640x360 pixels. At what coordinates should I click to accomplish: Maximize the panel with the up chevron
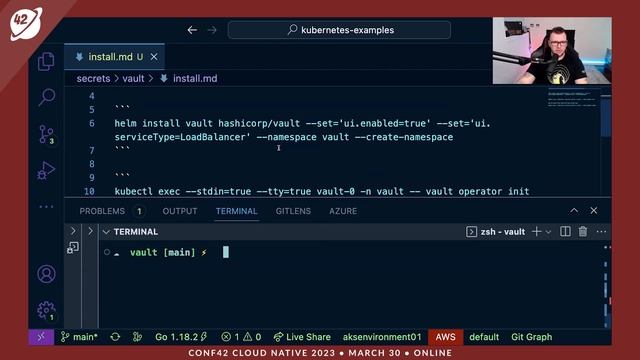(x=574, y=211)
